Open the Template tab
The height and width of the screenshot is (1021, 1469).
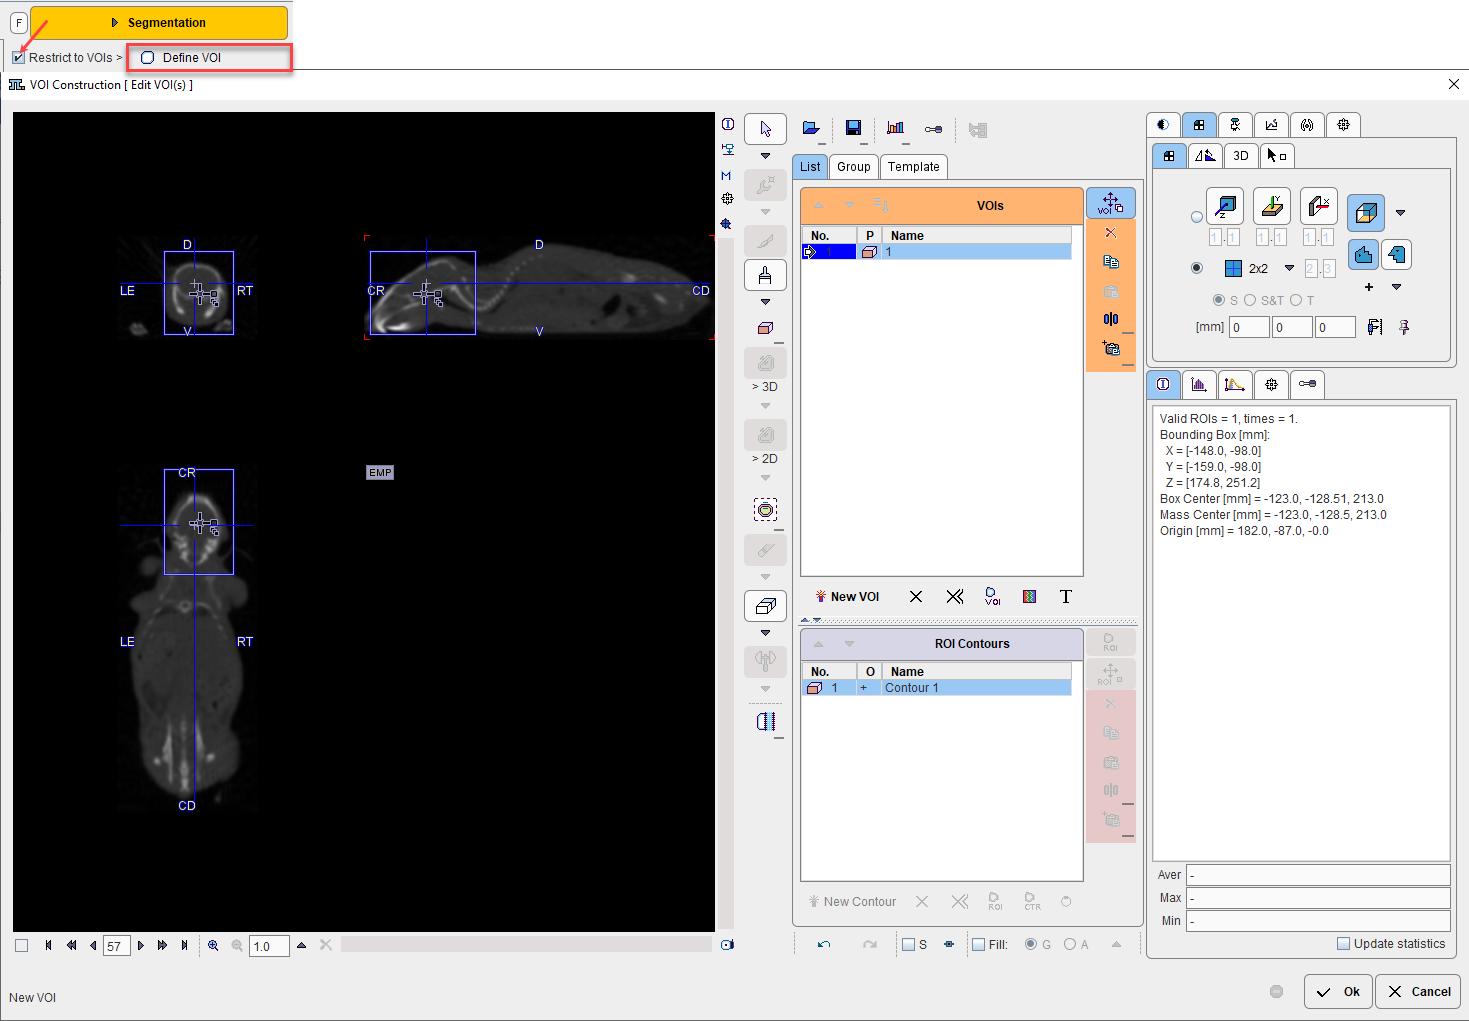(x=914, y=167)
